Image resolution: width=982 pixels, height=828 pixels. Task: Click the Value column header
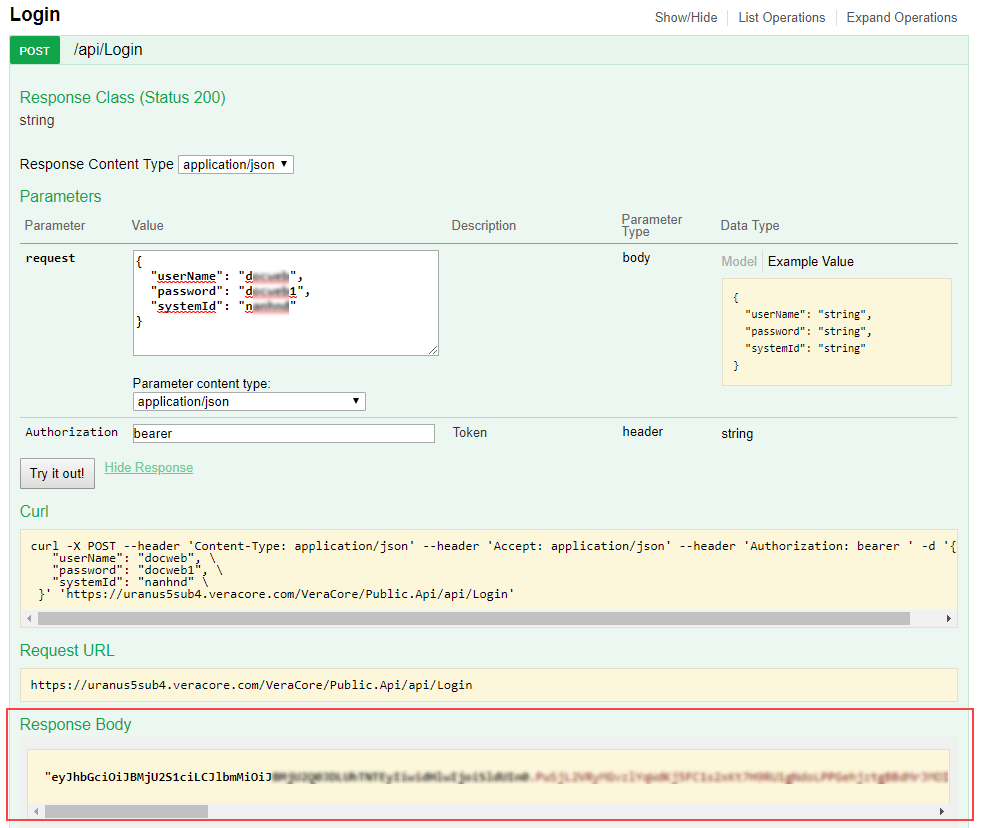point(148,225)
